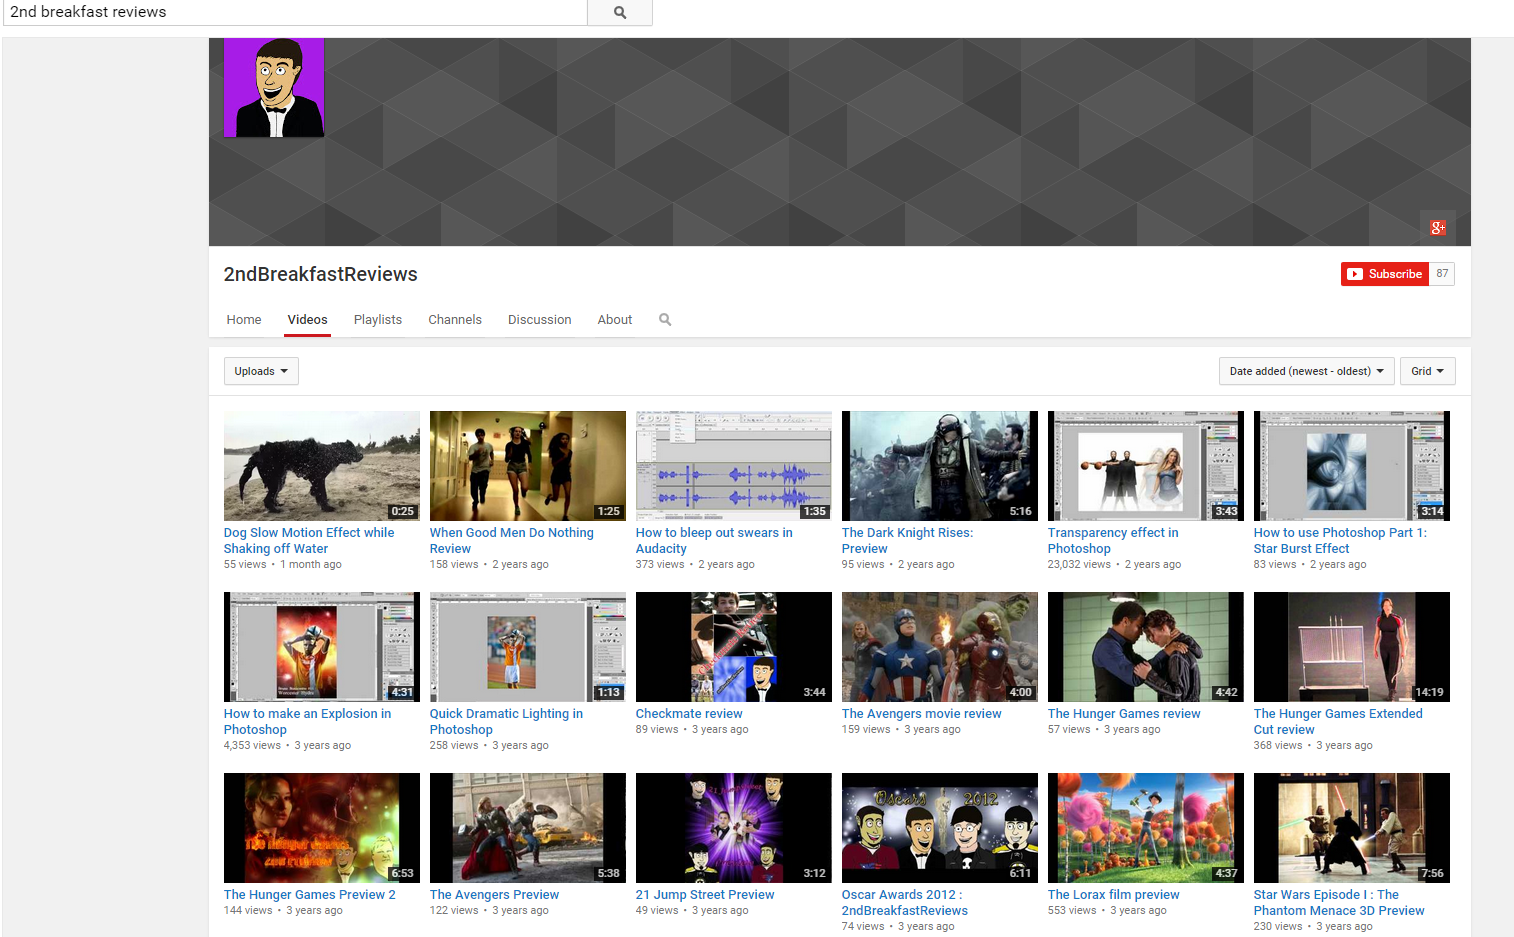Open When Good Men Do Nothing Review link
Viewport: 1514px width, 937px height.
point(512,541)
